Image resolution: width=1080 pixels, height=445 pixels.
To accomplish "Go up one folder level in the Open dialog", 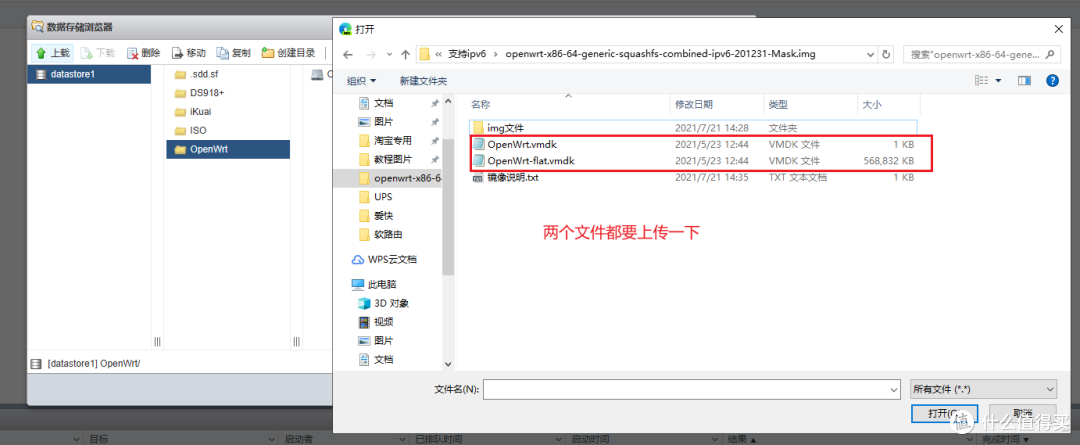I will (405, 54).
